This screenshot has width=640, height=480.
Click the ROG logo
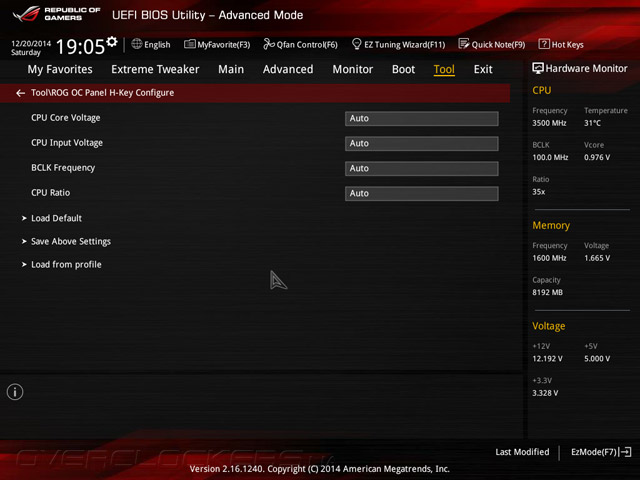(x=27, y=14)
